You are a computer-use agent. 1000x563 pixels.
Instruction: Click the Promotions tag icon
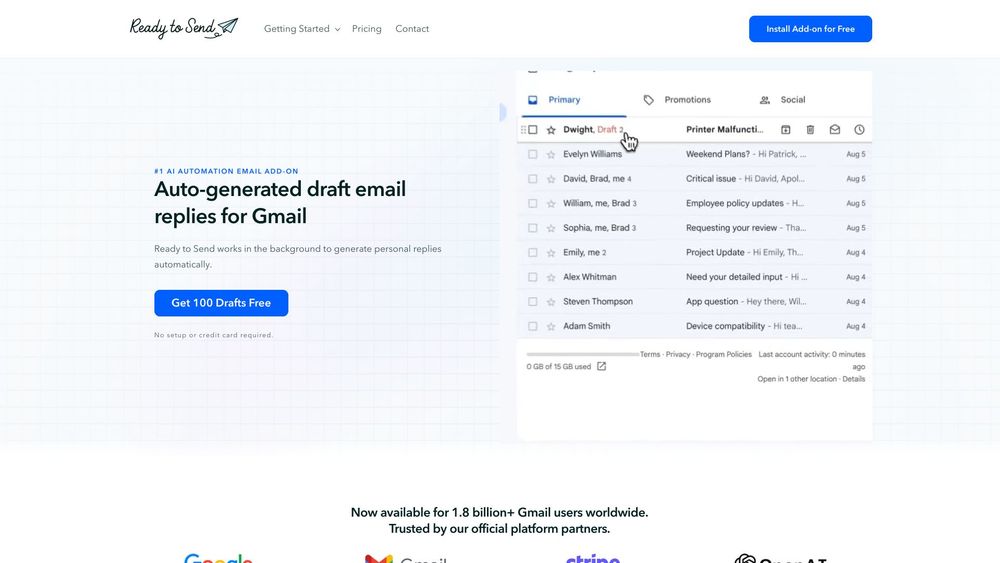[649, 100]
